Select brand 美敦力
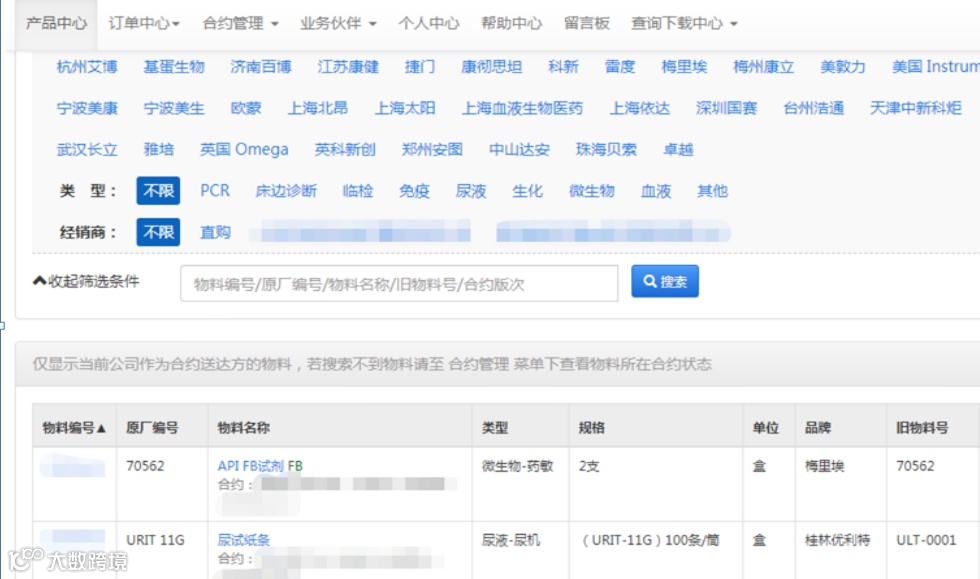The width and height of the screenshot is (980, 579). (843, 66)
